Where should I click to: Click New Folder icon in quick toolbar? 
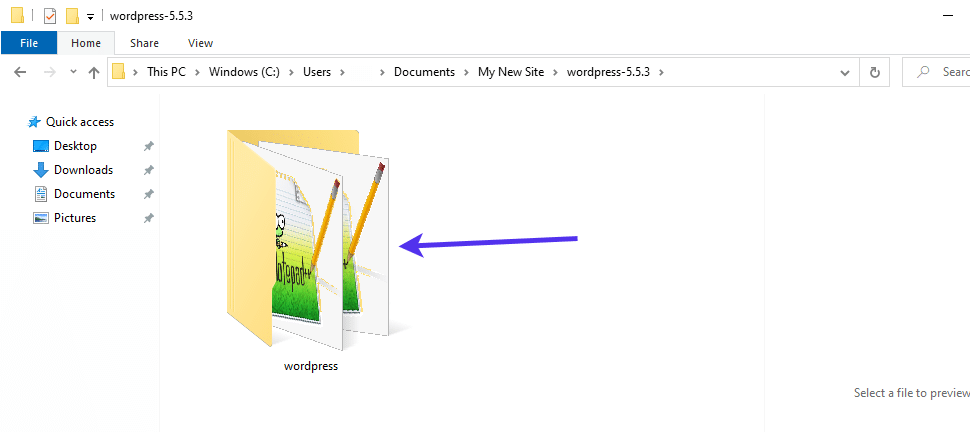point(72,16)
